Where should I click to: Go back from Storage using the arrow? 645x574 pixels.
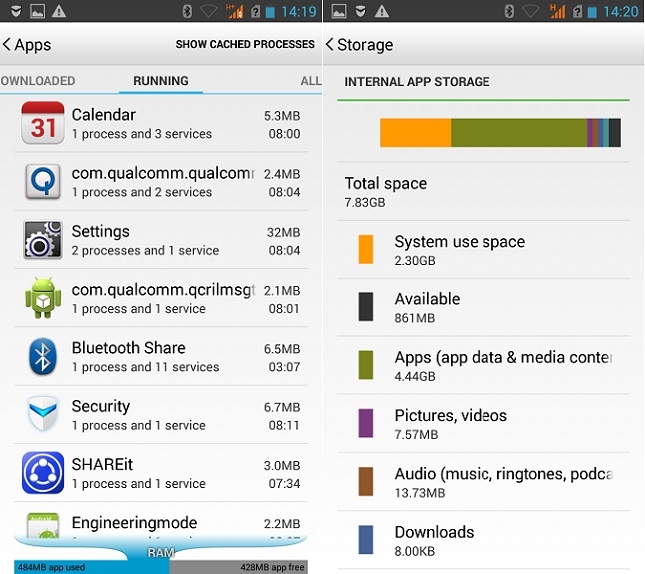pos(329,44)
